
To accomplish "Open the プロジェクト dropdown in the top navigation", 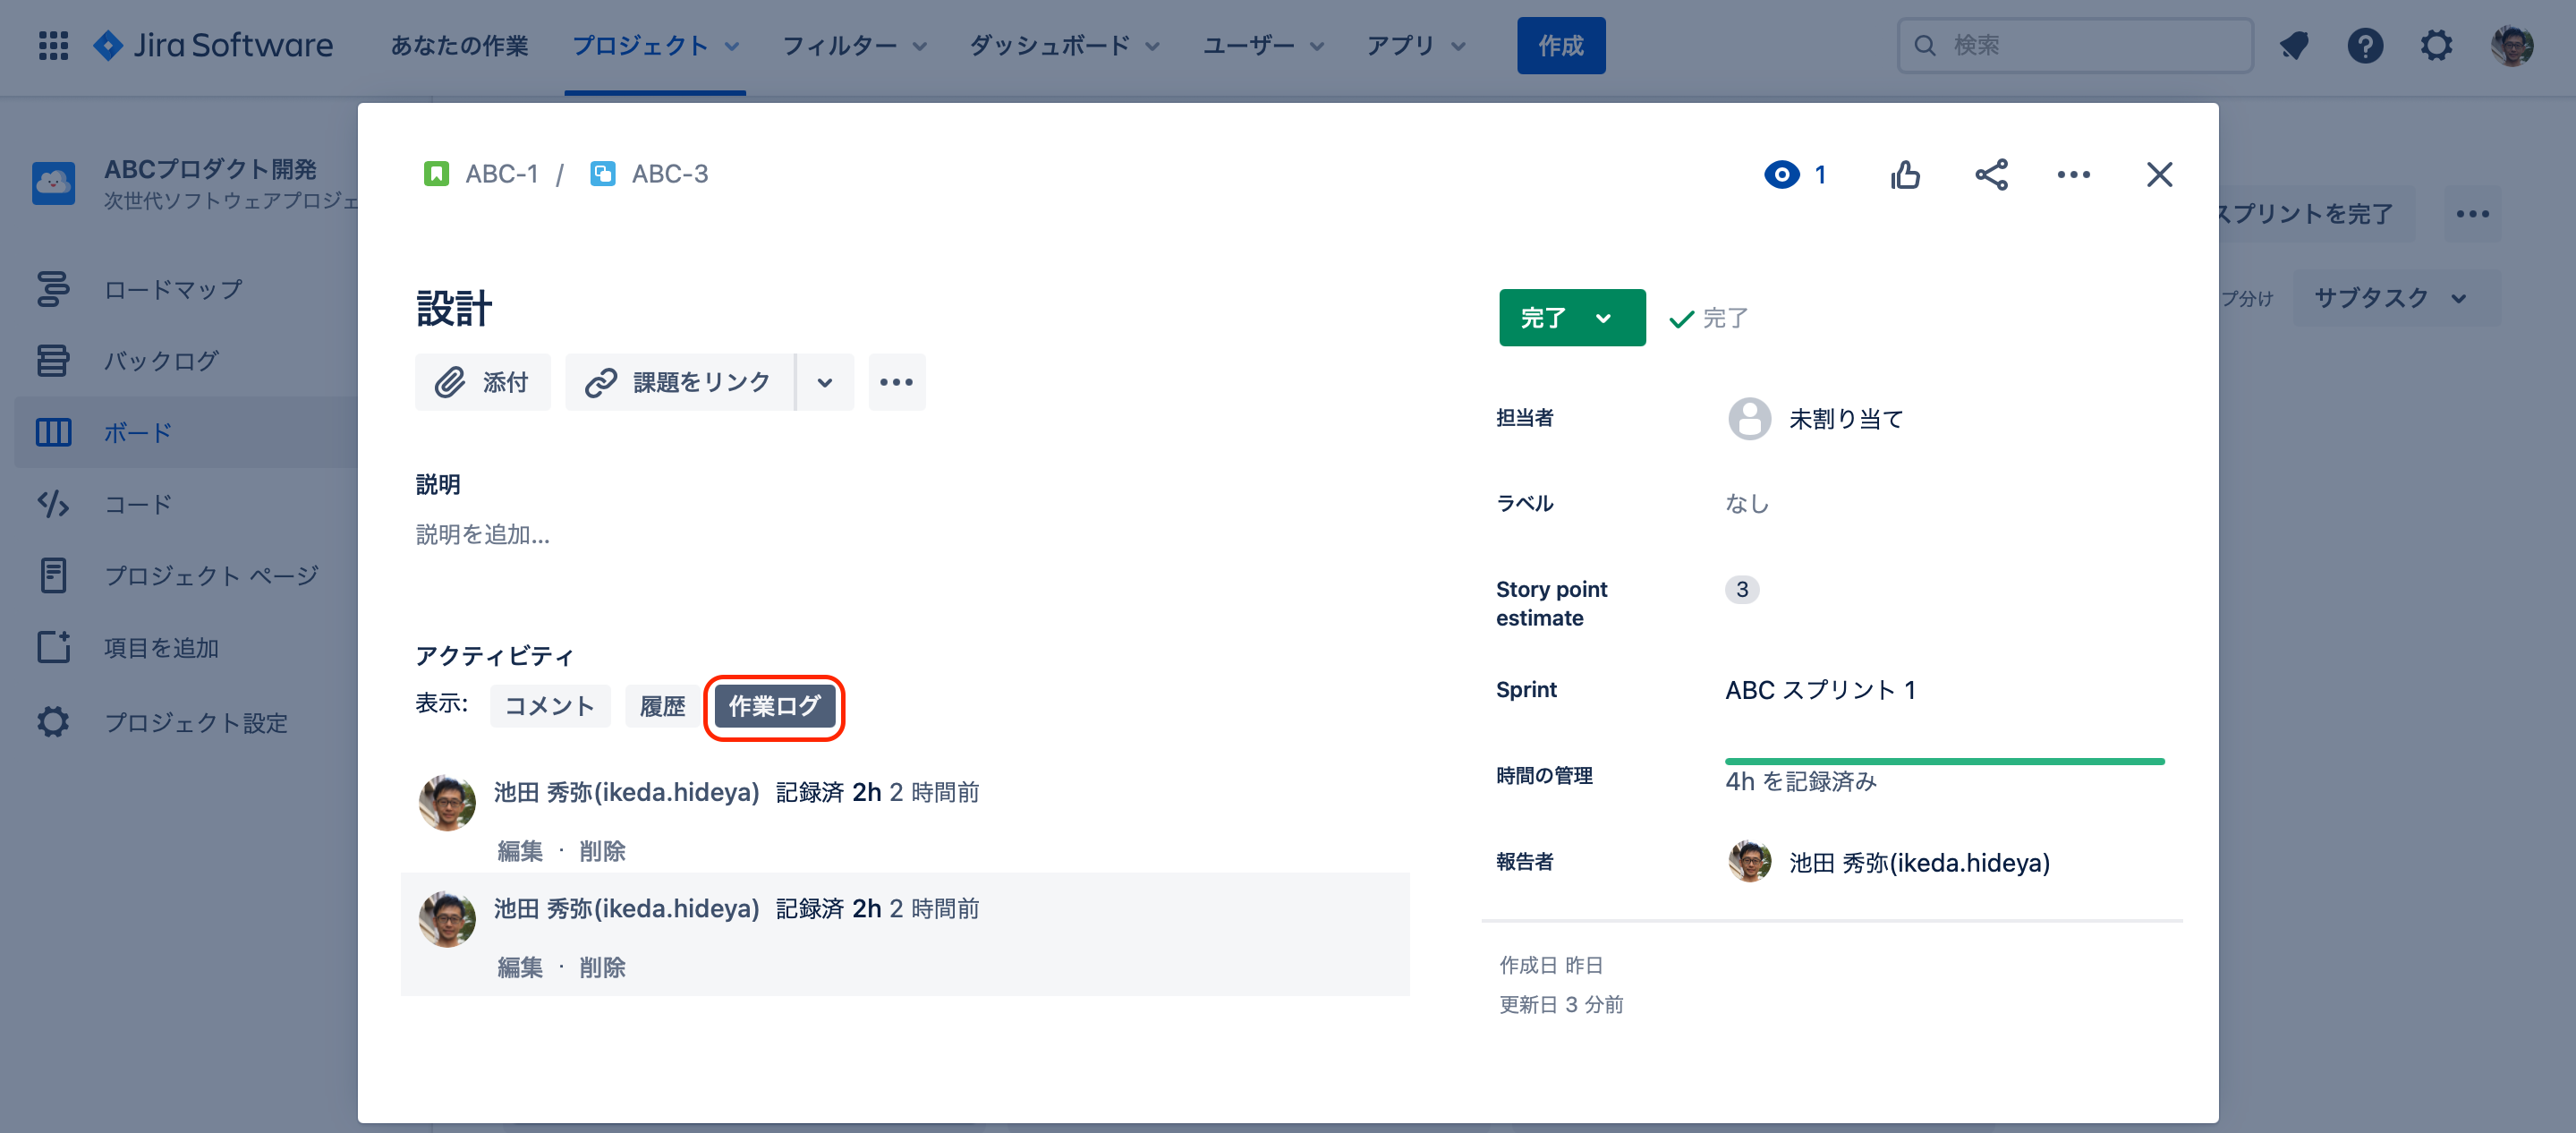I will tap(655, 46).
